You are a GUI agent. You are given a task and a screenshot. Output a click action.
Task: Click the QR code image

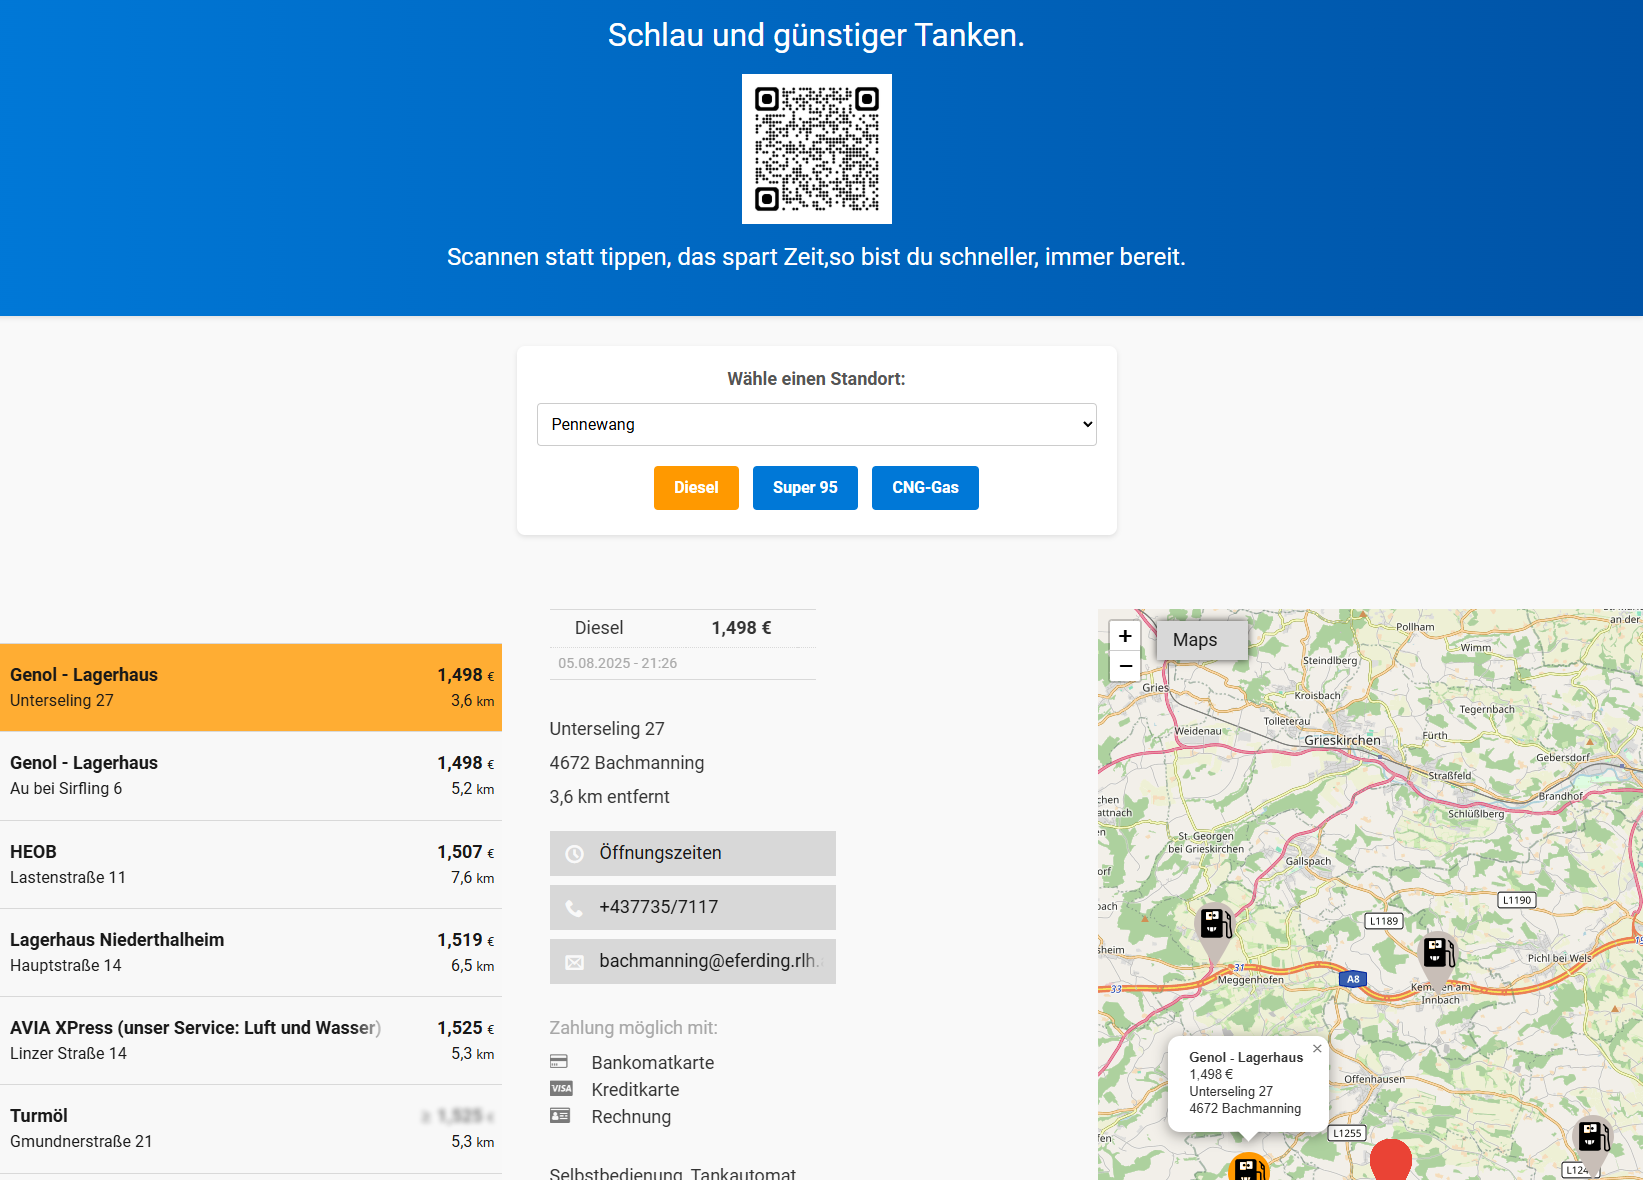tap(816, 149)
